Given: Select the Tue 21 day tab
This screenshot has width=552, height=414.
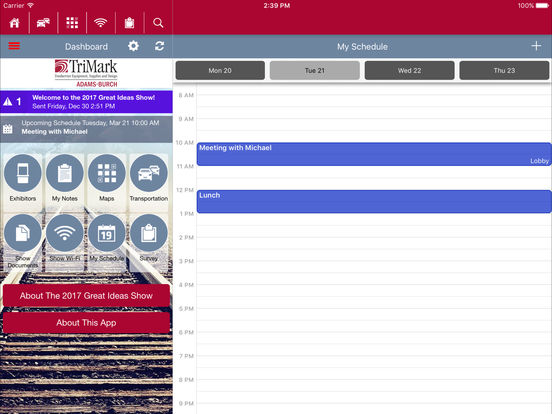Looking at the screenshot, I should click(x=315, y=70).
